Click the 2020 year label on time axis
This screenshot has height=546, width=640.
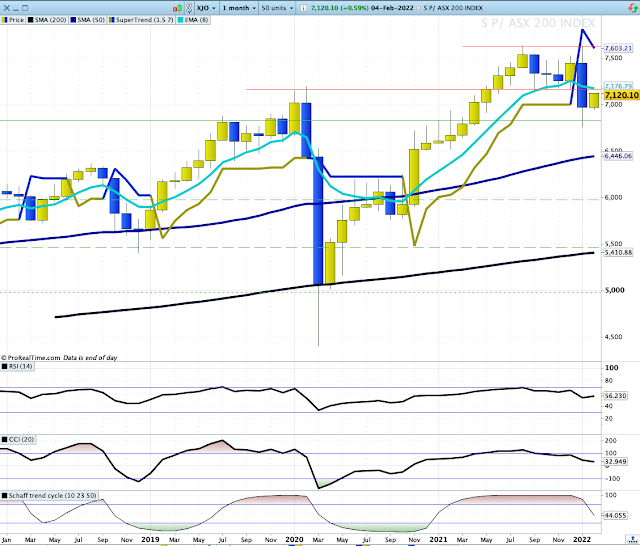(x=294, y=539)
